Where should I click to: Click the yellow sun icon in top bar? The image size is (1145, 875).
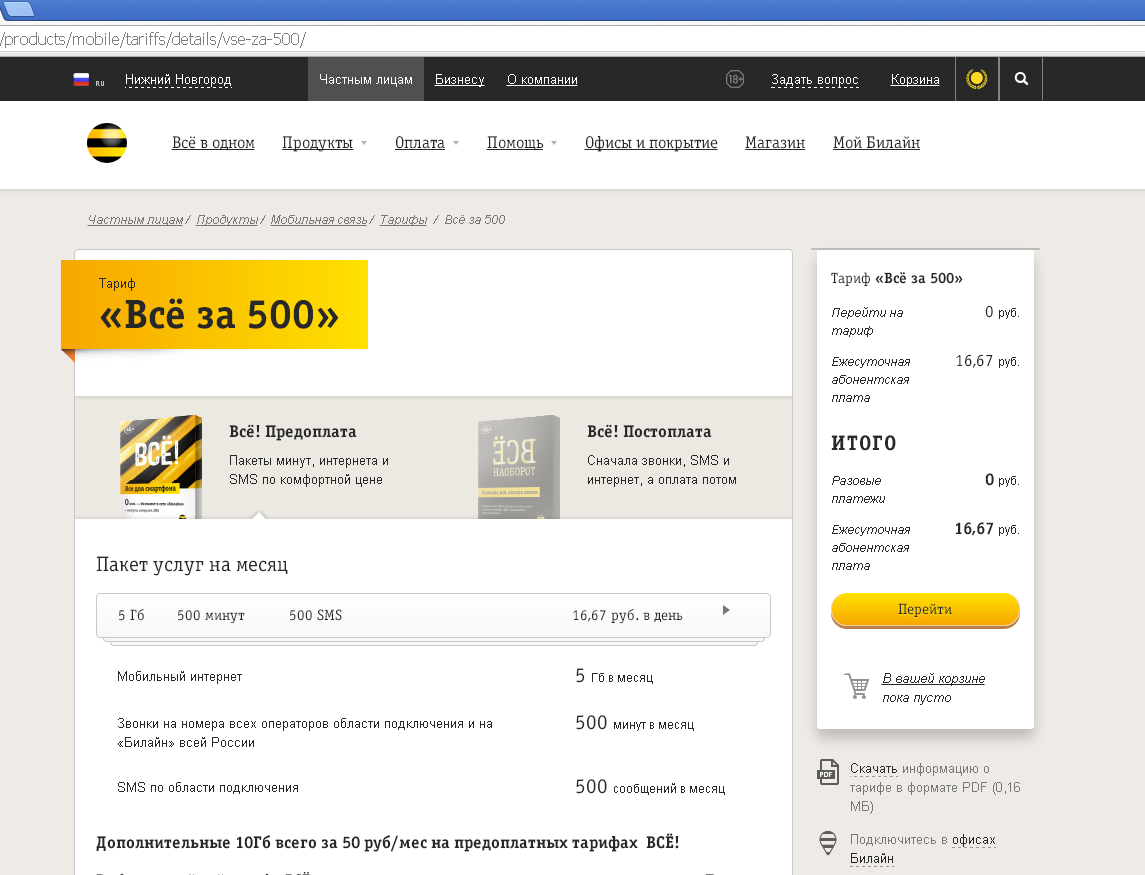(976, 79)
